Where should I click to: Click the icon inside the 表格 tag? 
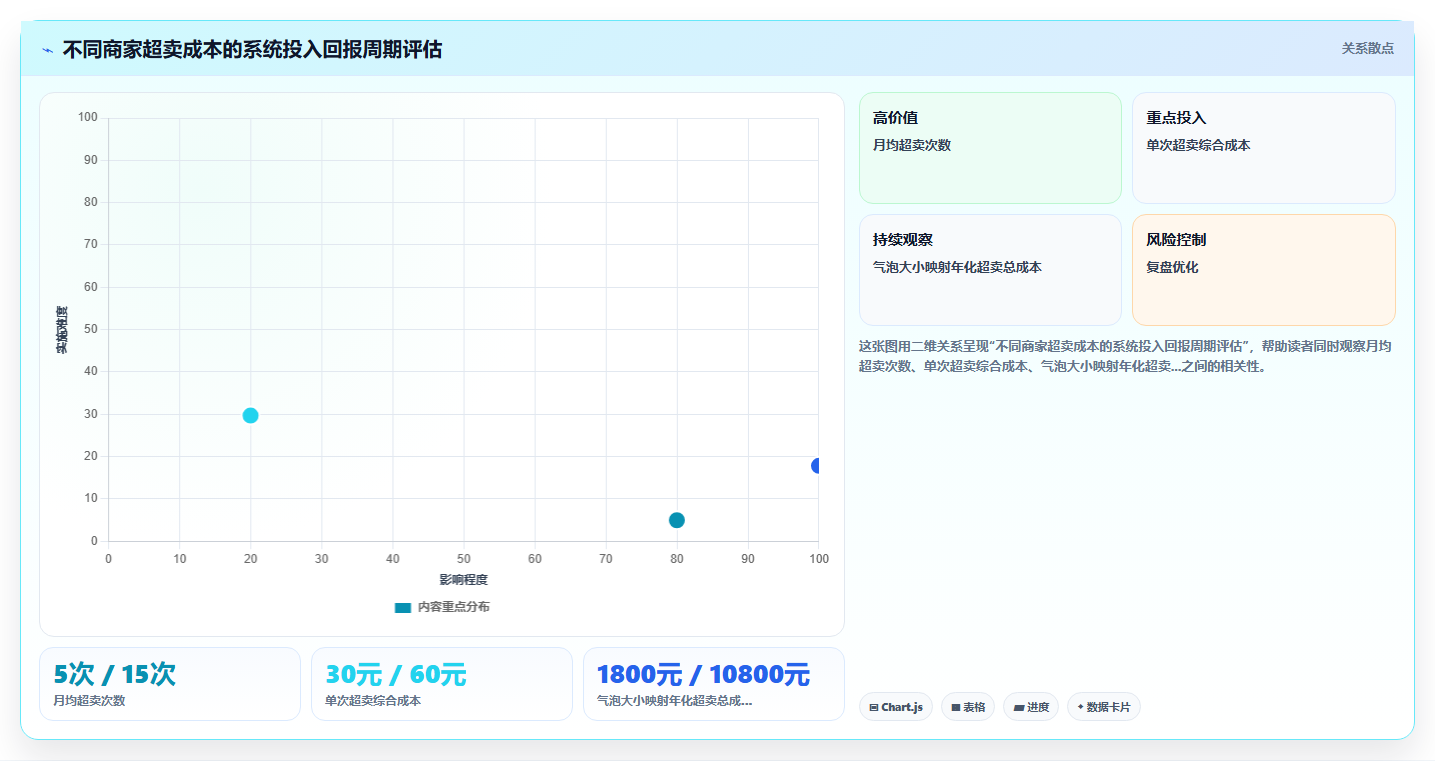point(955,707)
